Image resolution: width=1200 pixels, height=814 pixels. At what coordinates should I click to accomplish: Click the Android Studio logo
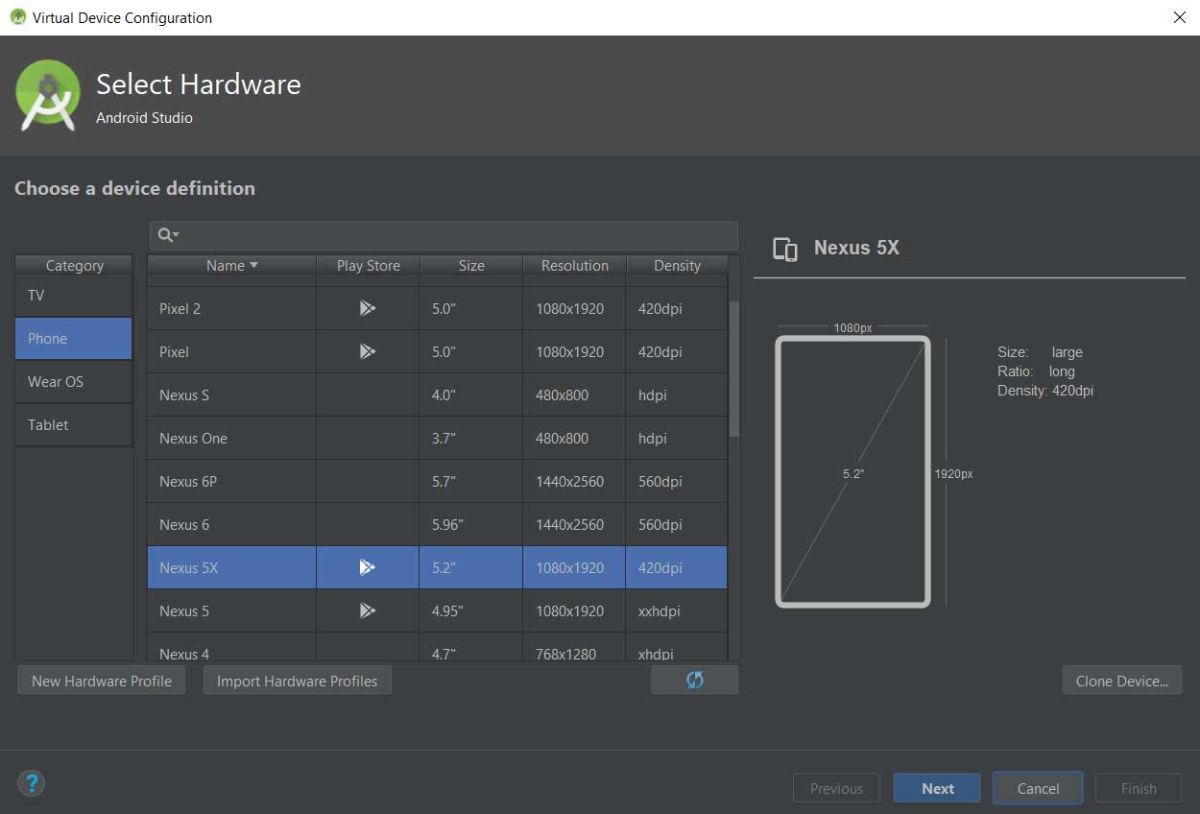pos(47,96)
